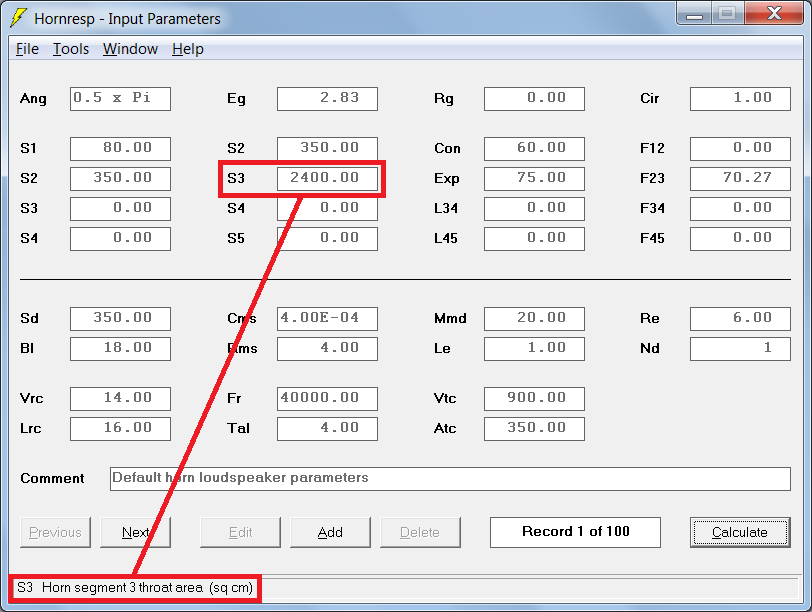812x612 pixels.
Task: Click the status bar S3 description text
Action: (x=135, y=588)
